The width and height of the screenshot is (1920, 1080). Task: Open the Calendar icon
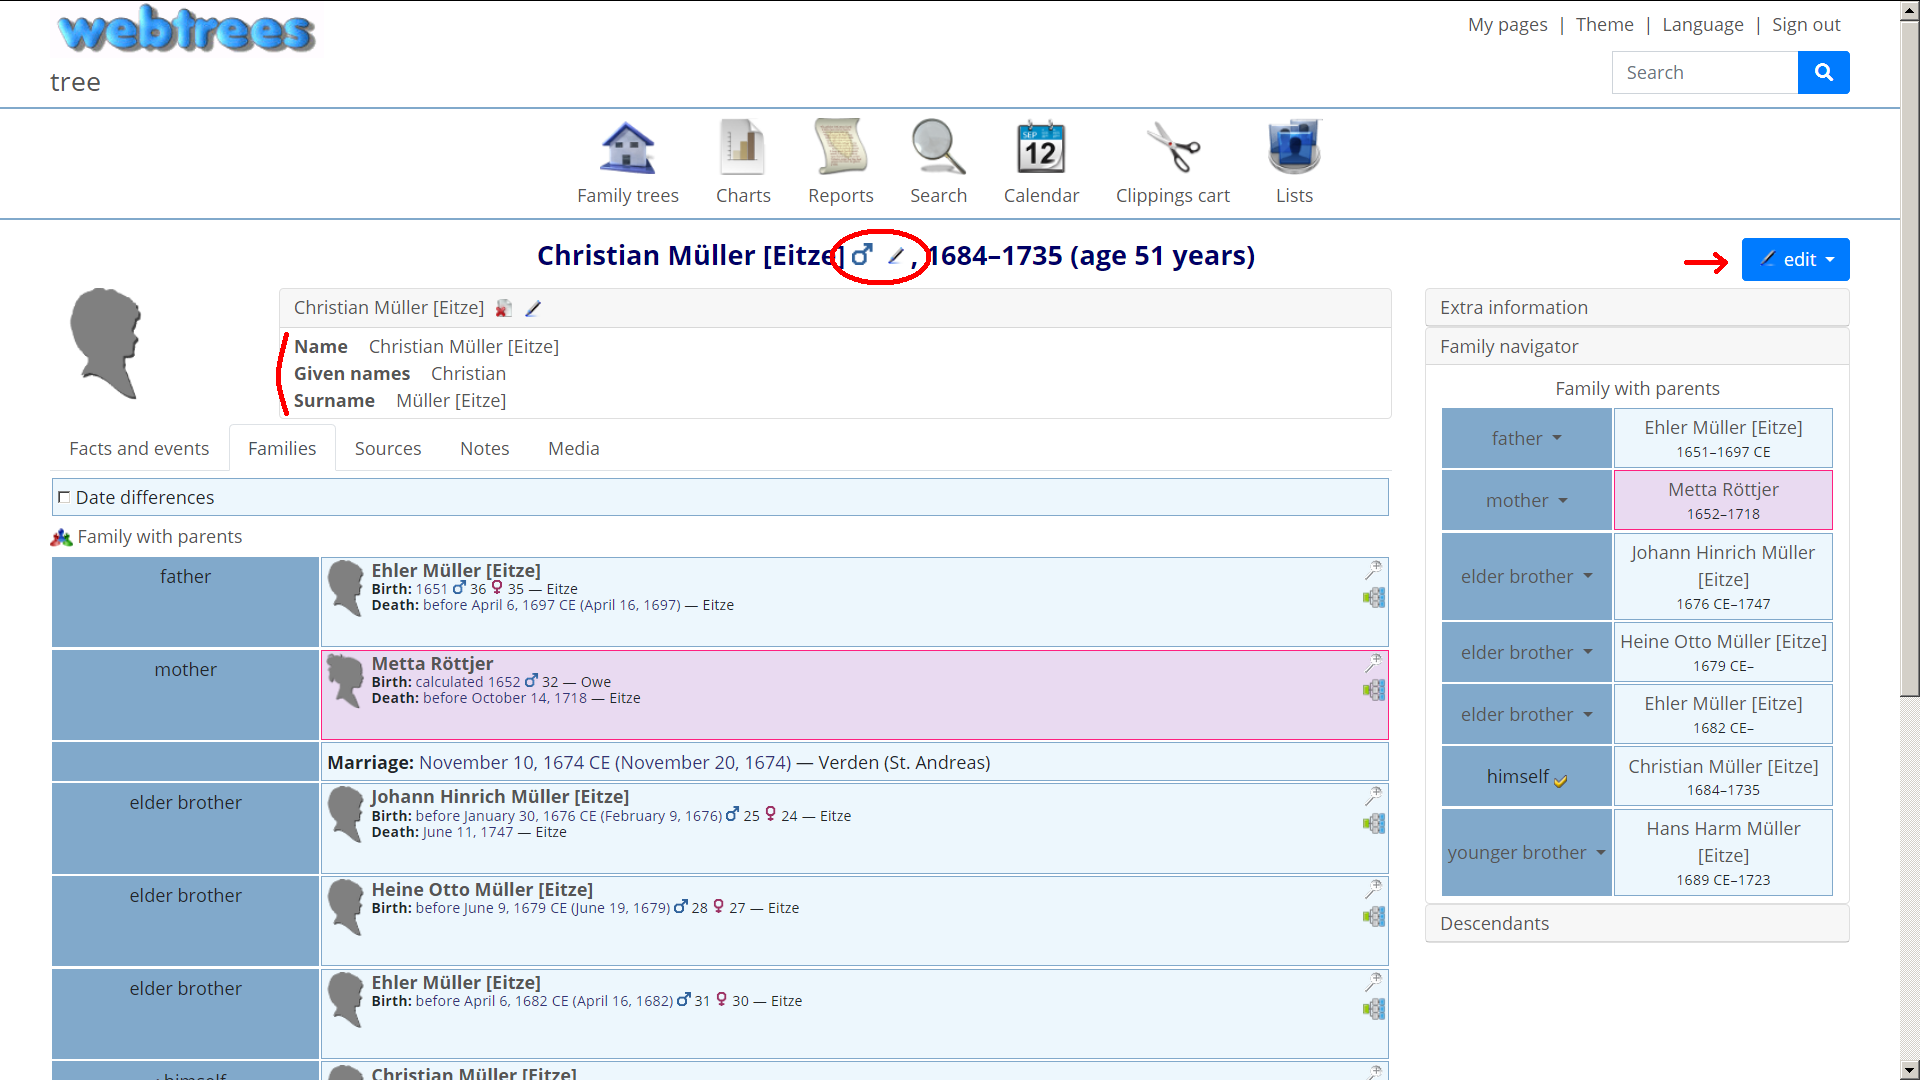click(x=1041, y=148)
